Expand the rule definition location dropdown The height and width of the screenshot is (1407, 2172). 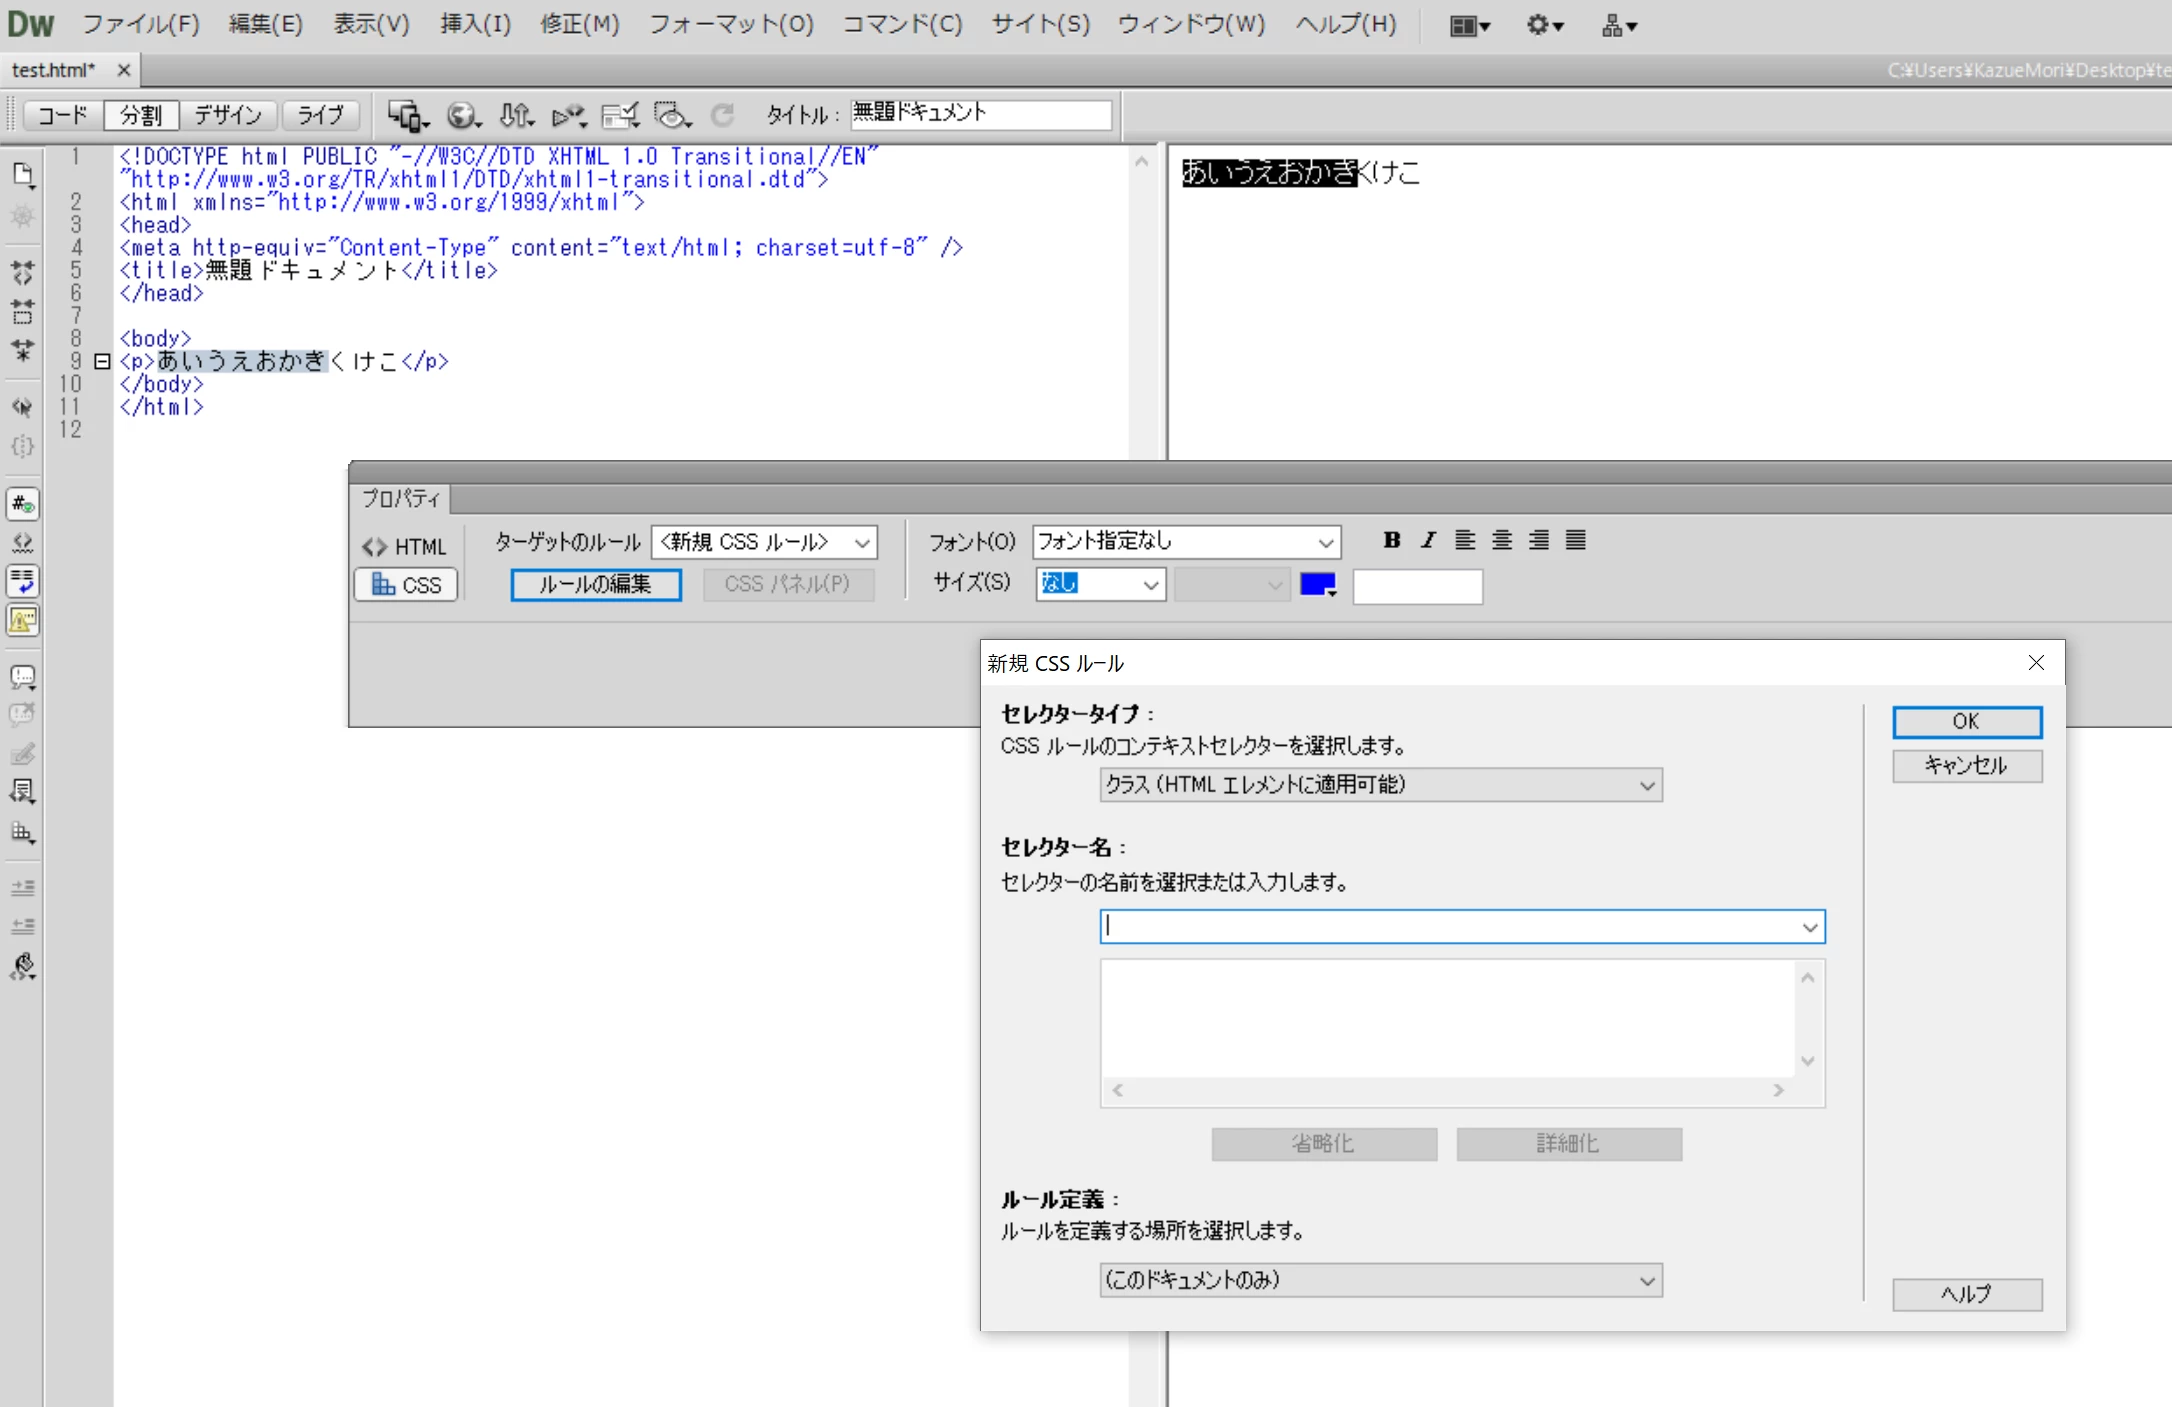click(x=1380, y=1280)
